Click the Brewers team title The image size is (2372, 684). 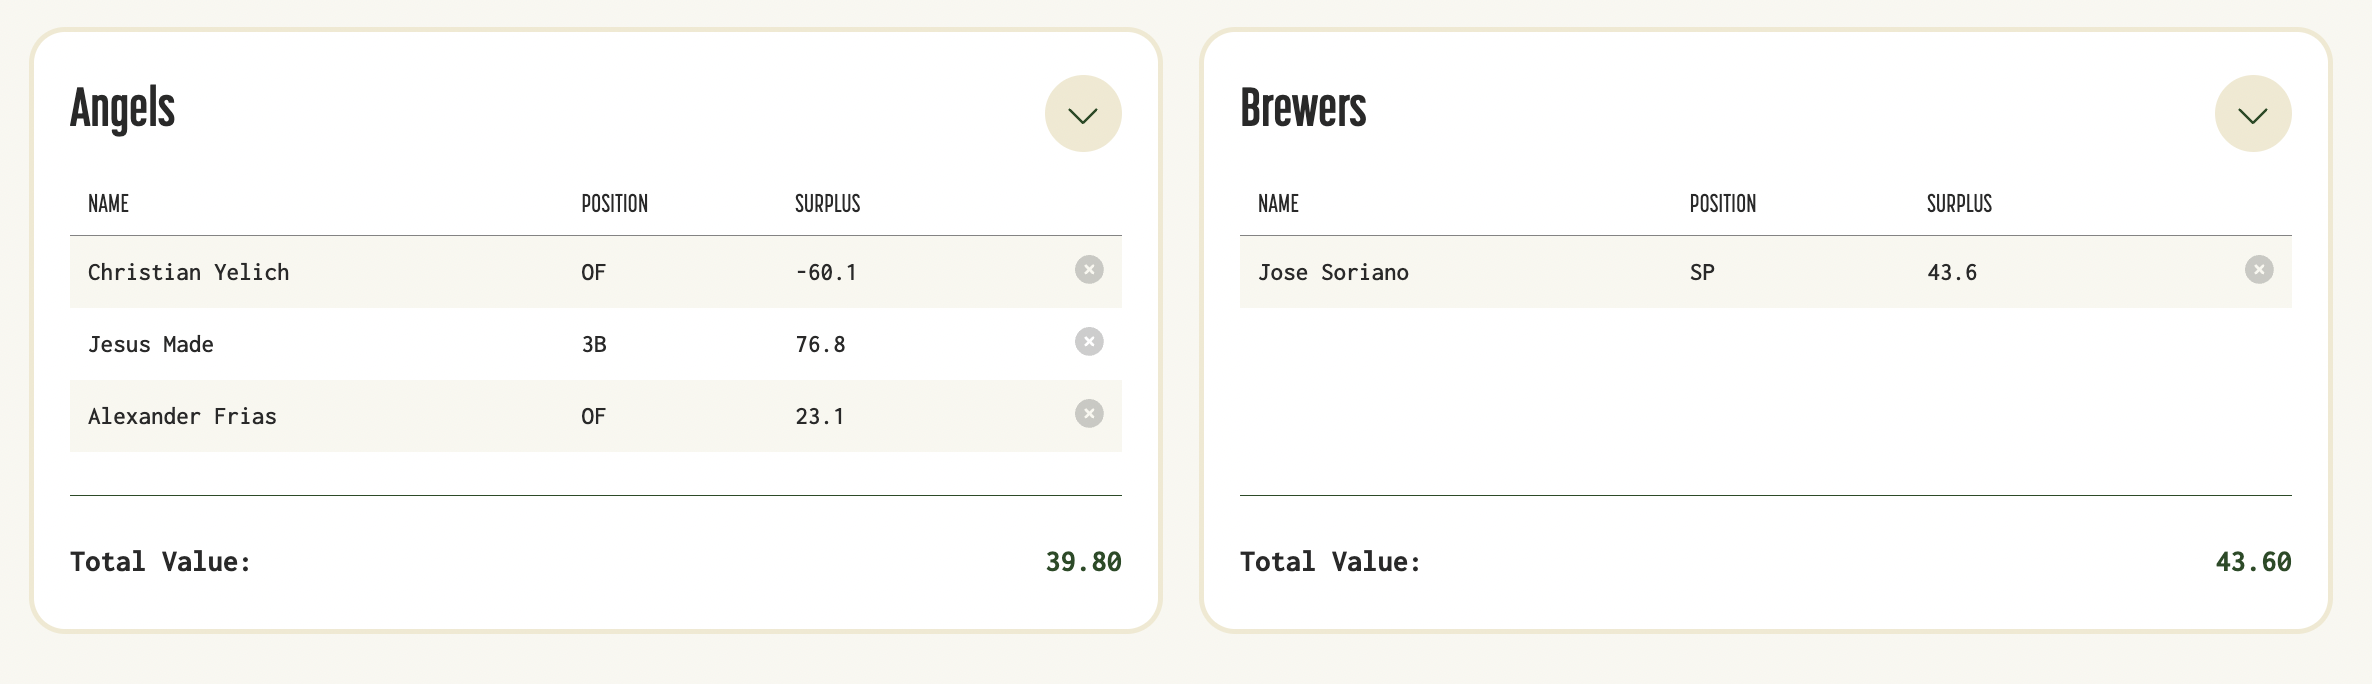click(1303, 108)
